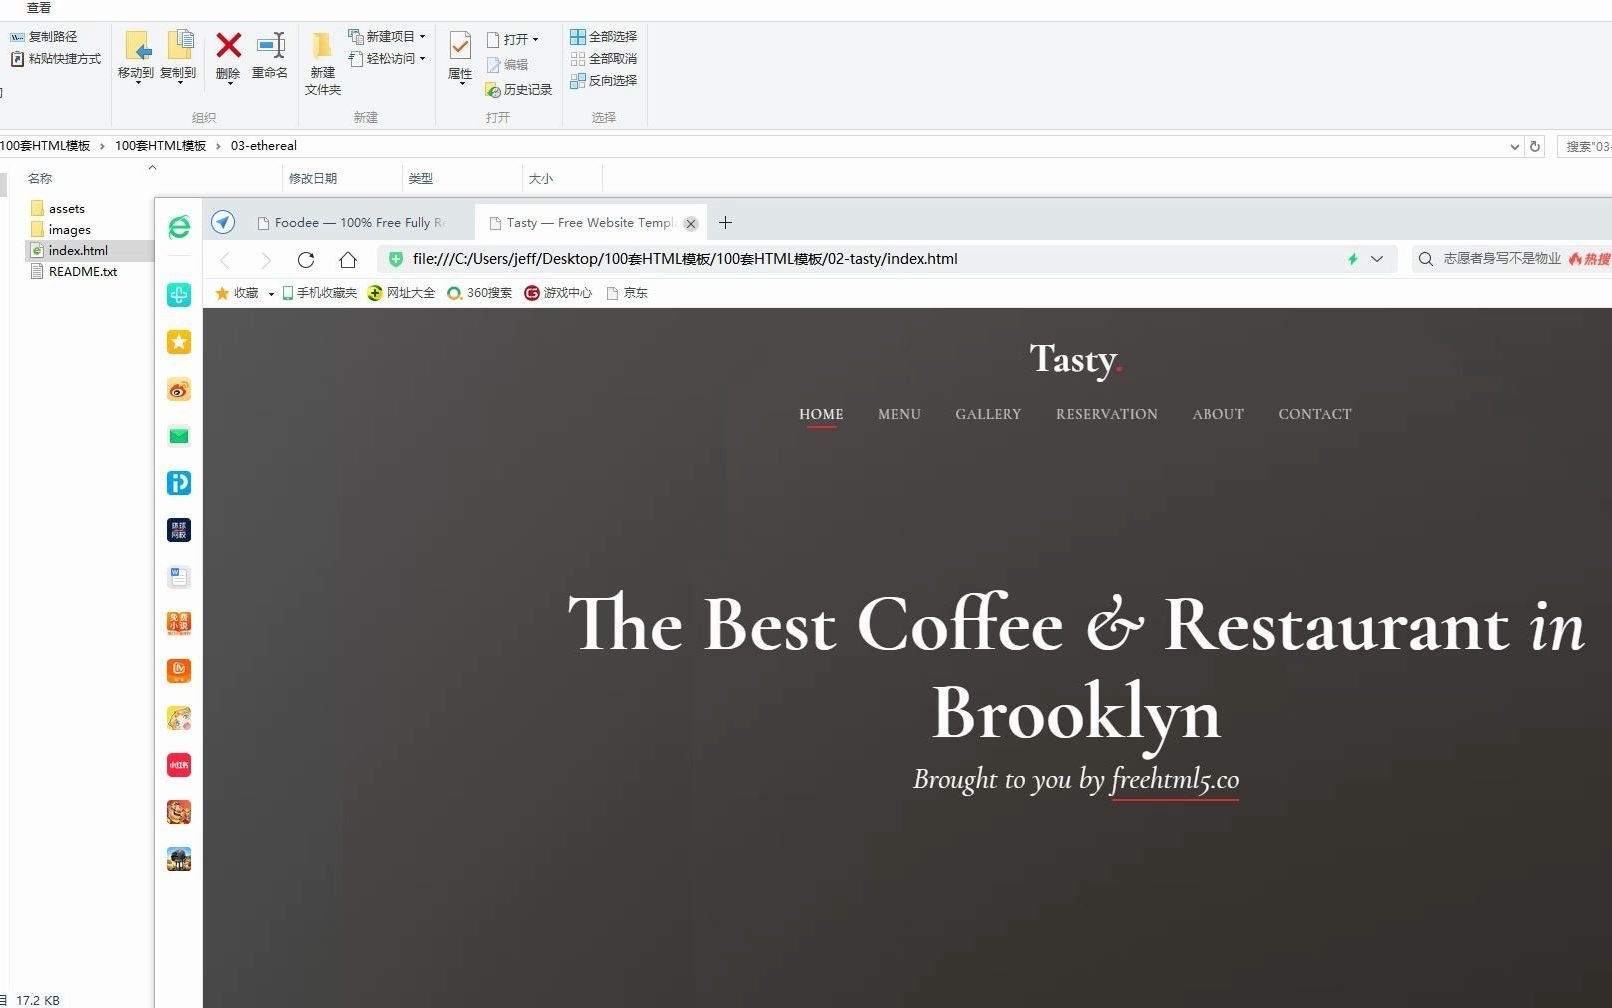Click the 全部选择 (select all) icon
Screen dimensions: 1612x1008
604,35
